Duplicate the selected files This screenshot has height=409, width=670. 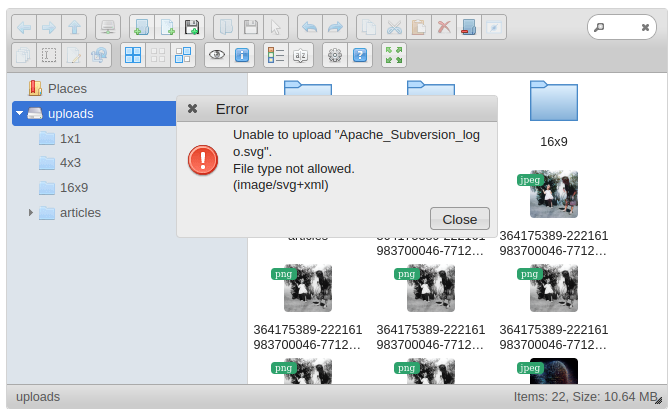(x=24, y=55)
